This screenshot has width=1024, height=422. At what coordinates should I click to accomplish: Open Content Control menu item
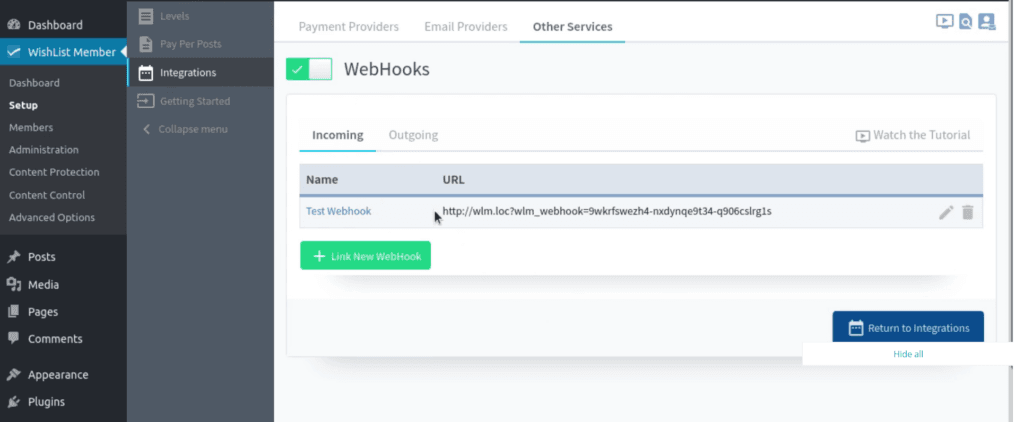pos(47,195)
